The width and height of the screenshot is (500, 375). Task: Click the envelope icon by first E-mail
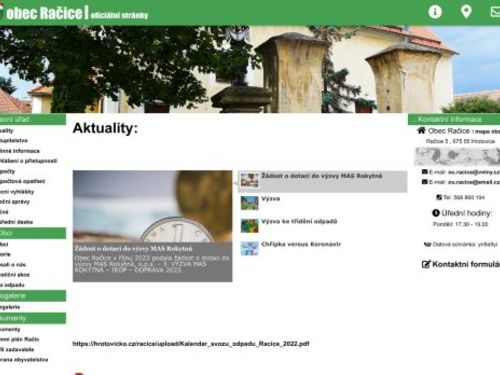click(424, 172)
